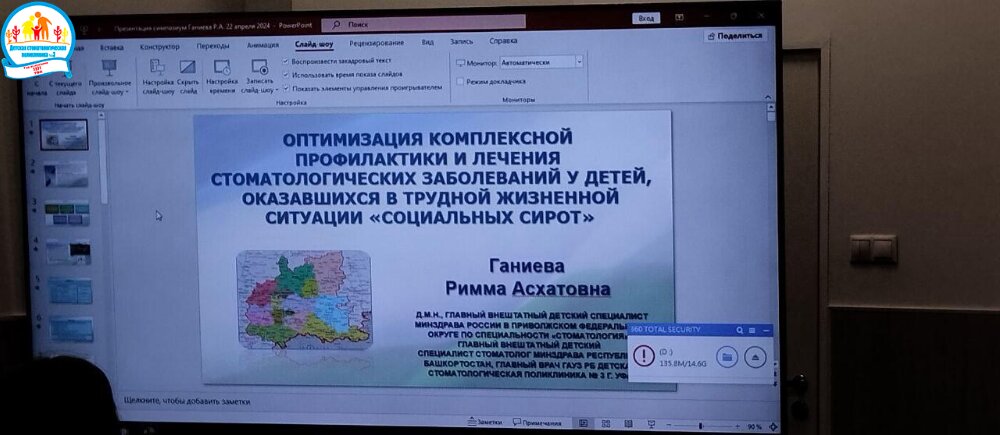Open the Рецензирование tab
1000x435 pixels.
[376, 43]
